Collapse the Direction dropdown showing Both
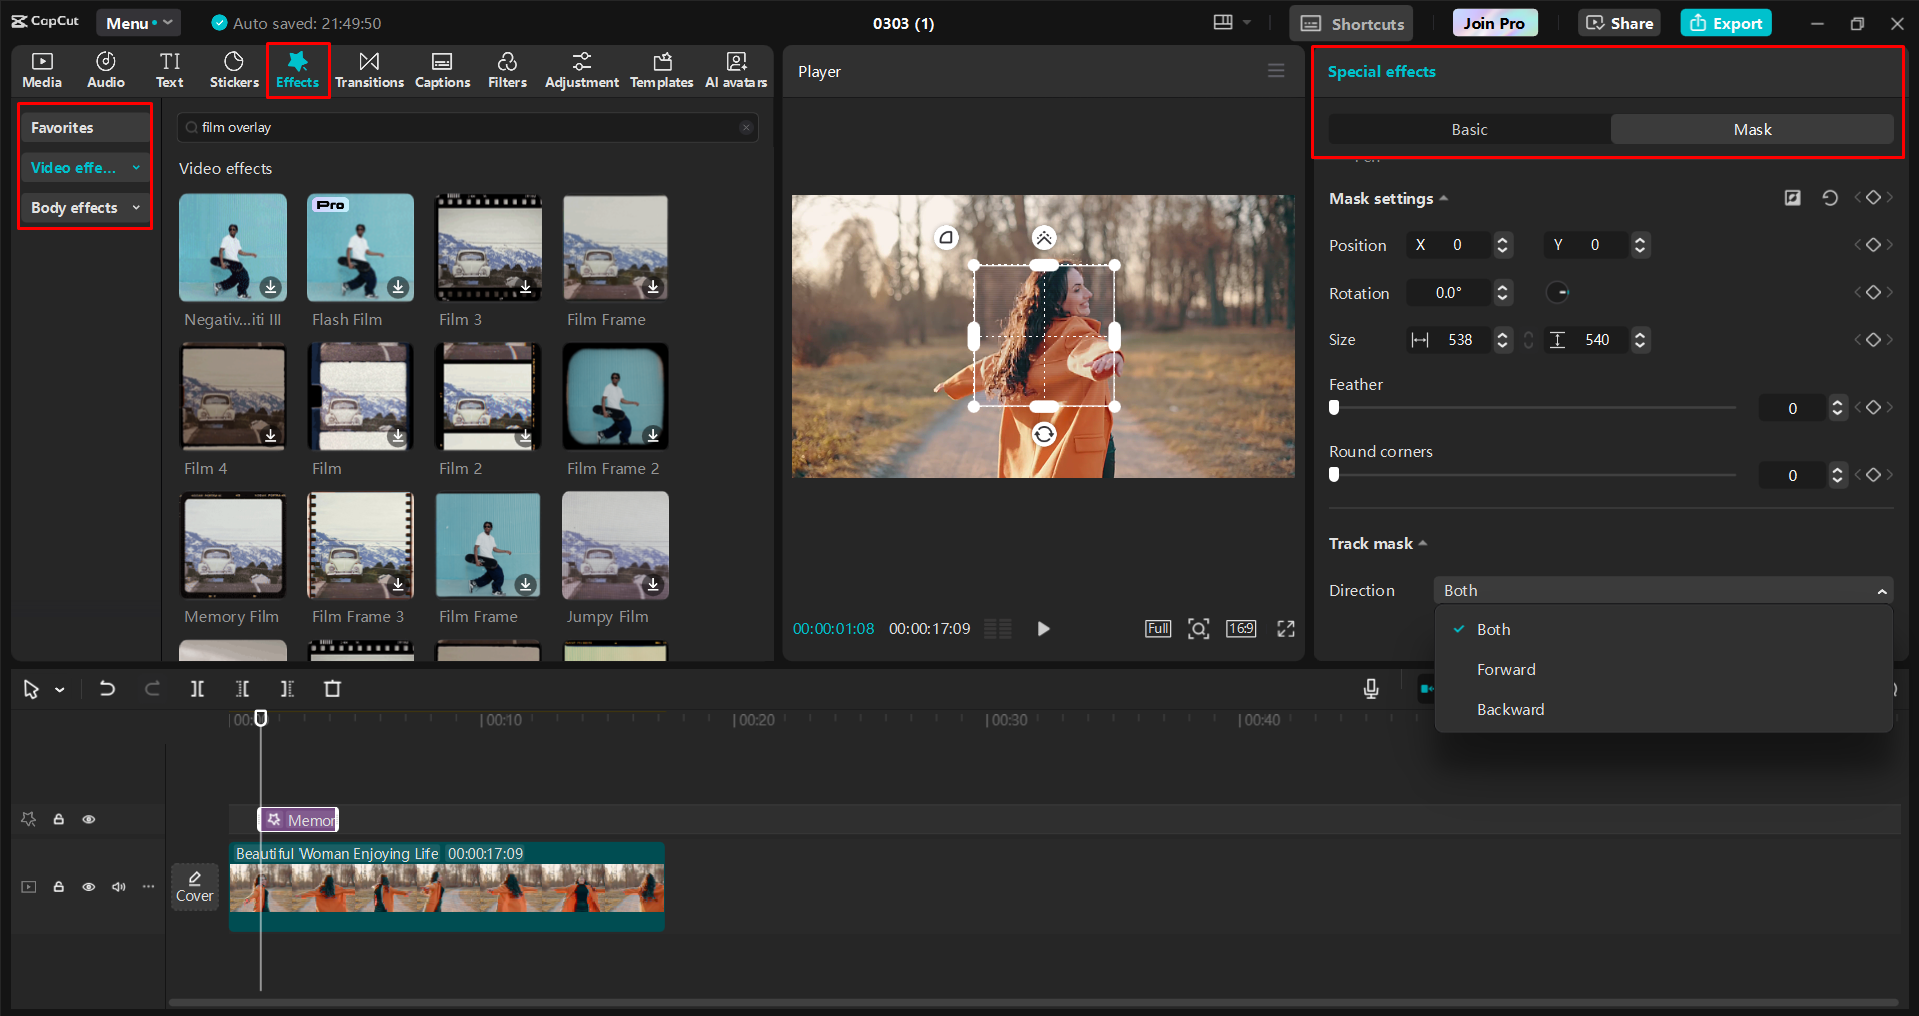This screenshot has height=1016, width=1919. pyautogui.click(x=1662, y=591)
